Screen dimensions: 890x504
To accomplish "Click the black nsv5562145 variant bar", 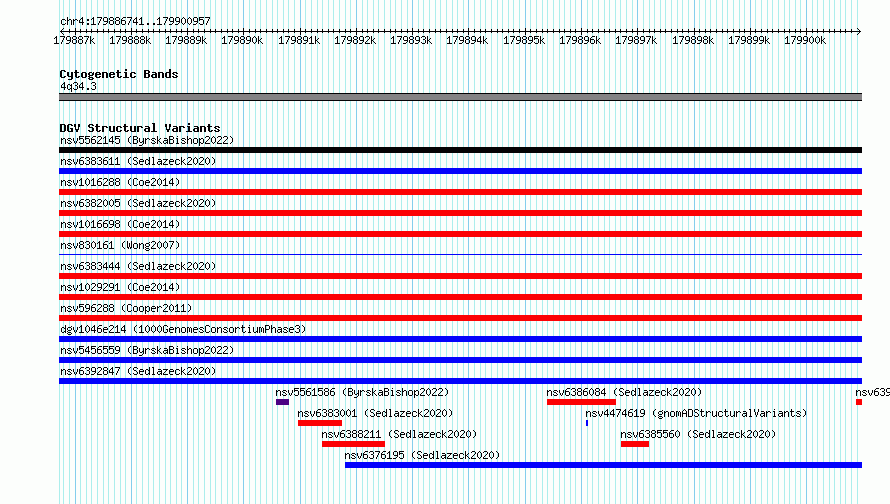I will [460, 150].
